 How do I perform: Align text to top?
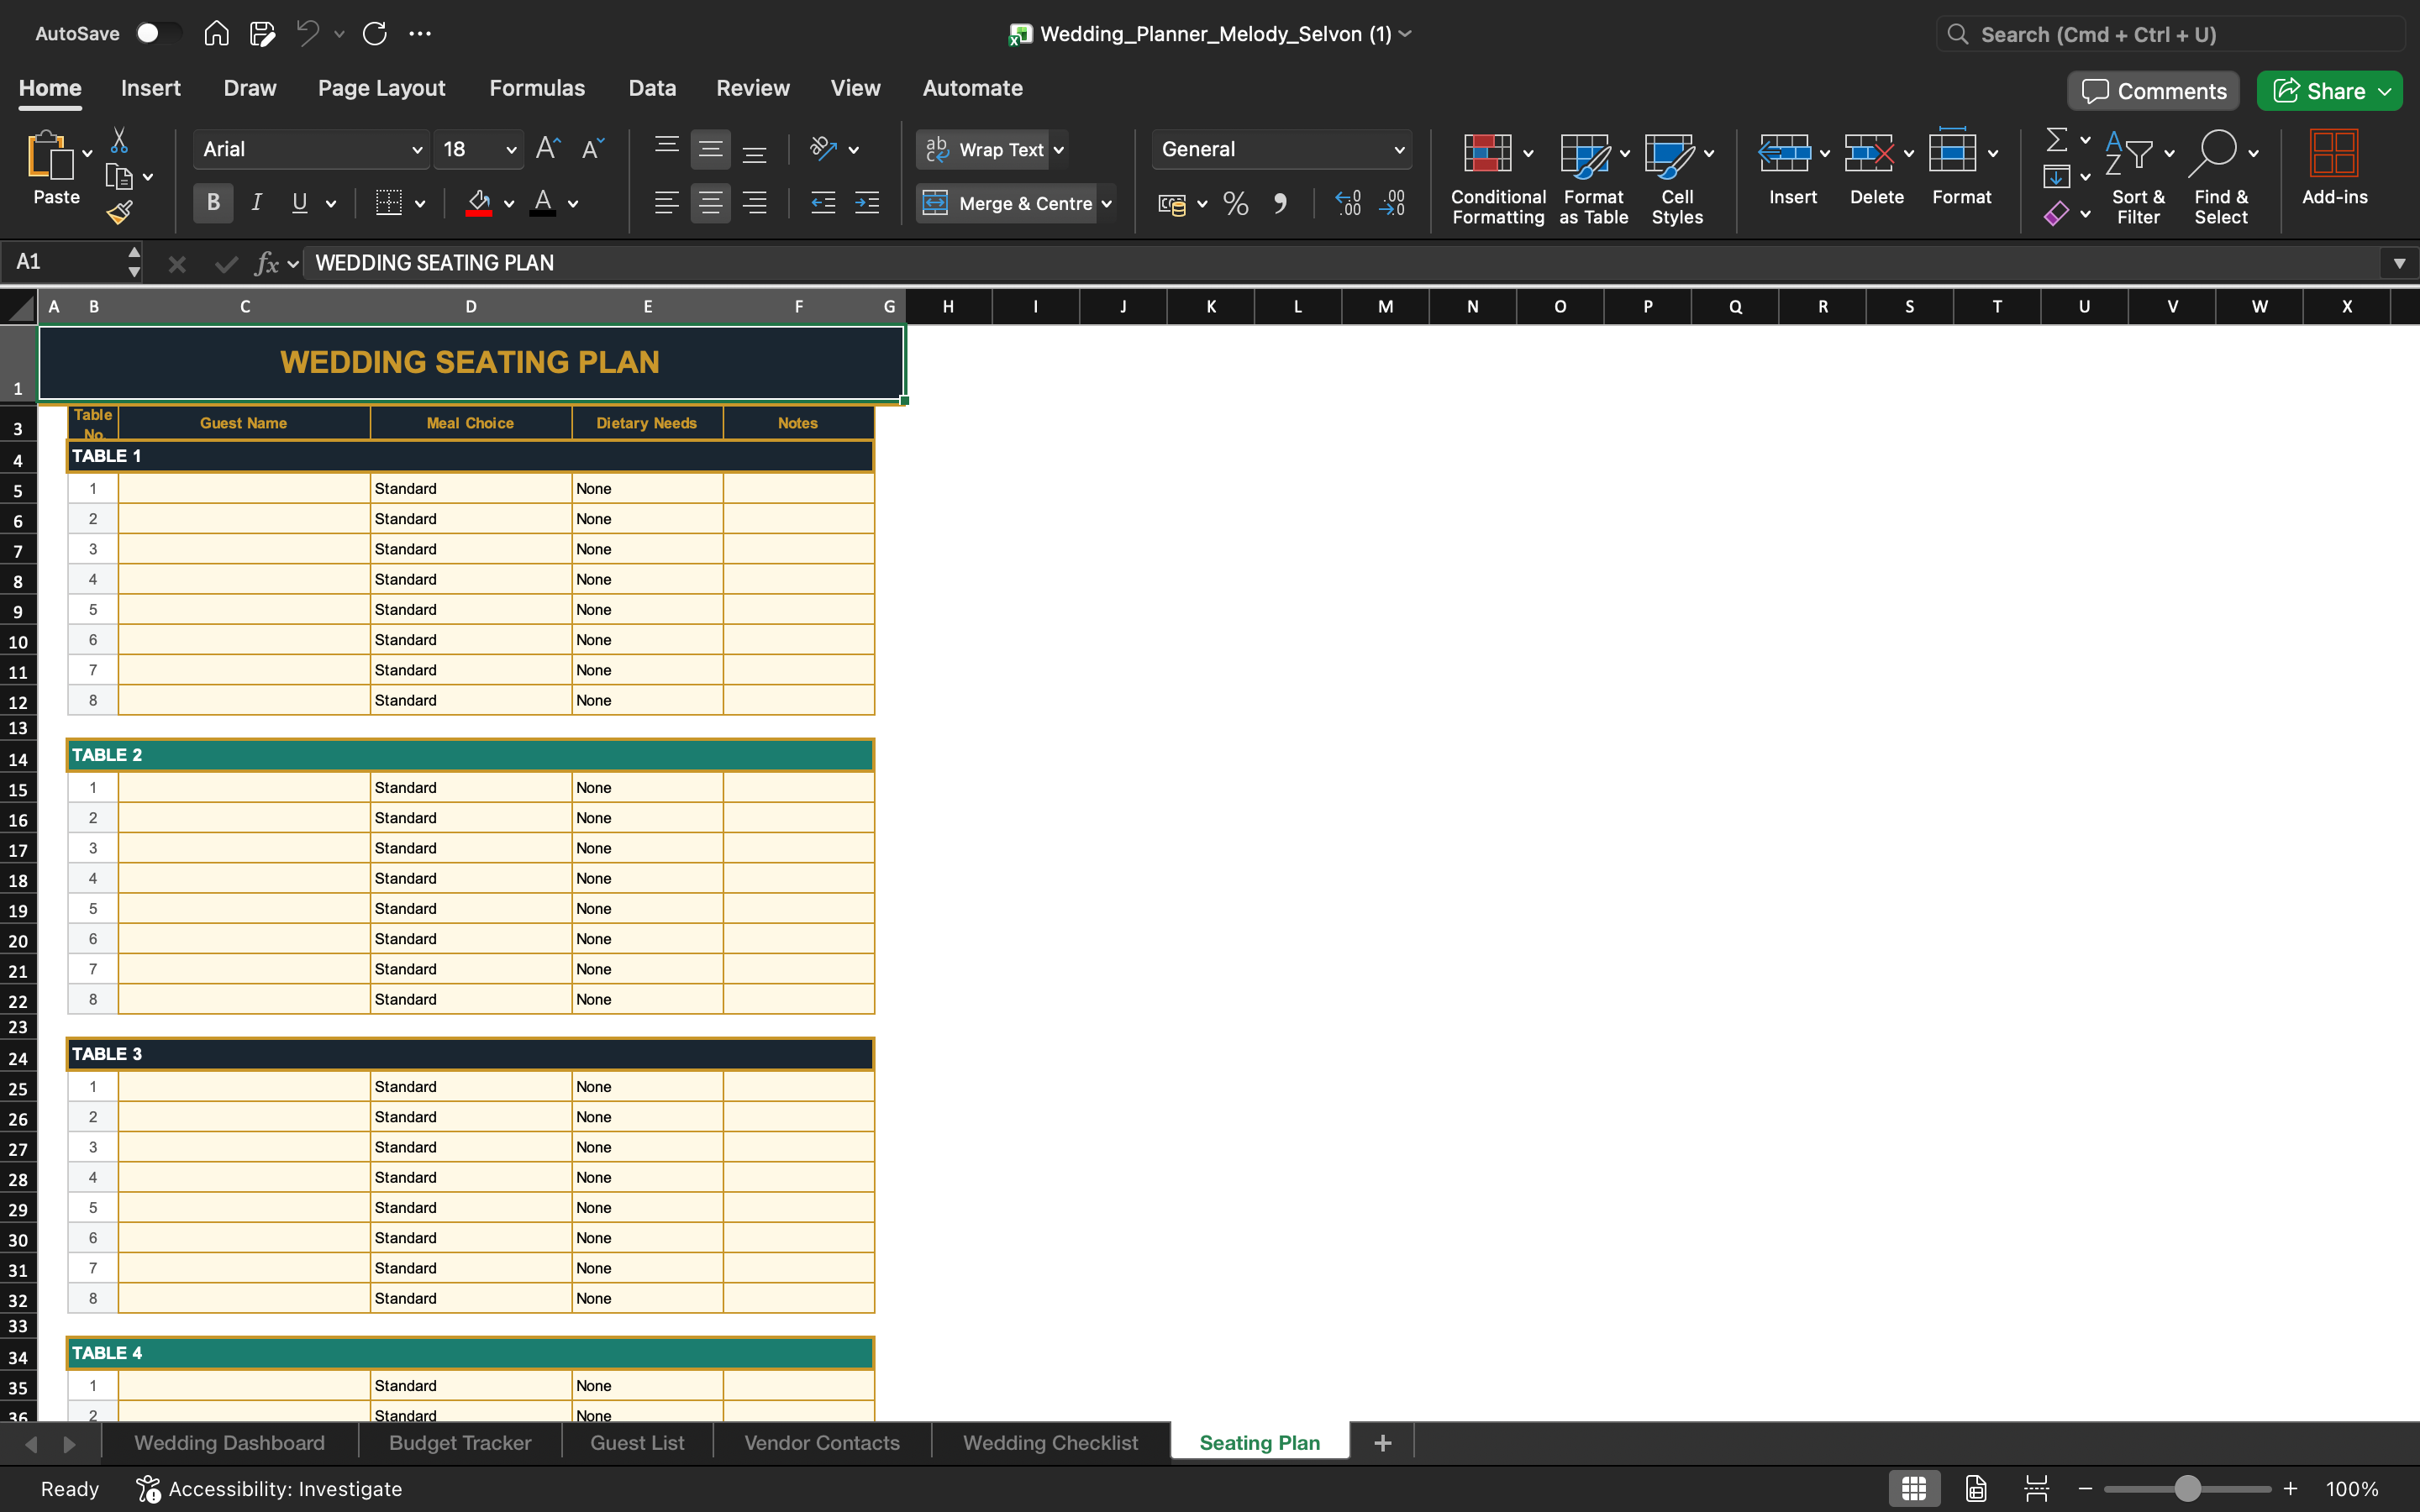(667, 149)
